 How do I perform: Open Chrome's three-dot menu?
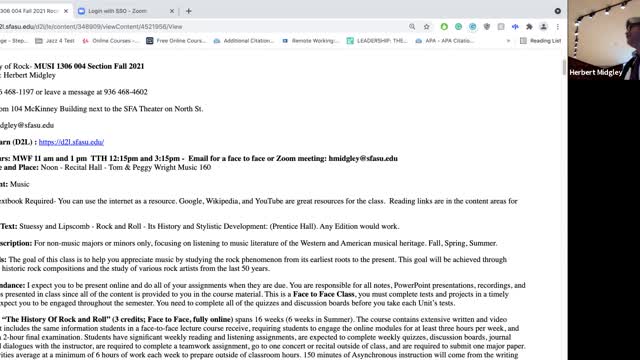click(558, 27)
